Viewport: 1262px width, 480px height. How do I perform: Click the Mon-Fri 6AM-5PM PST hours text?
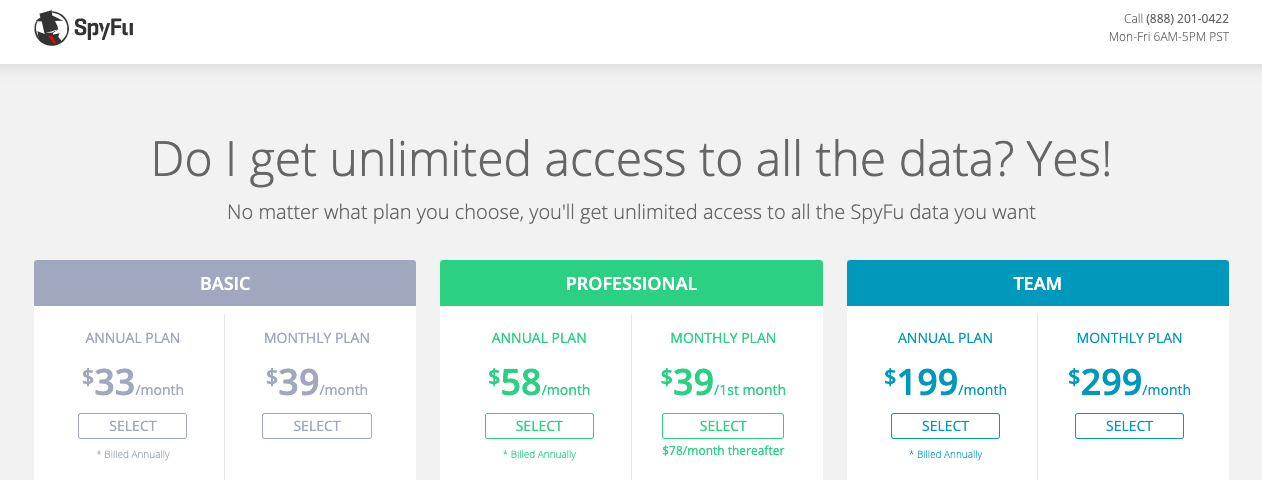click(1169, 37)
